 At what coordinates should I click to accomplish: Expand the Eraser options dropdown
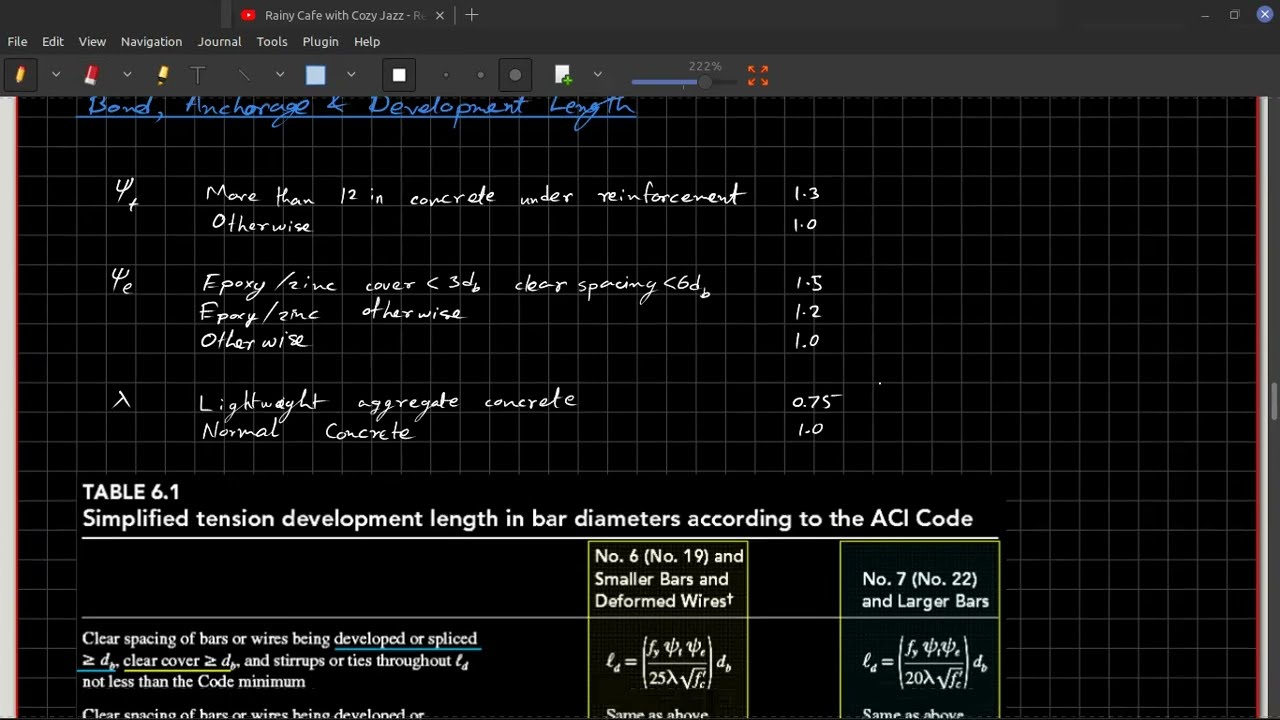[127, 75]
